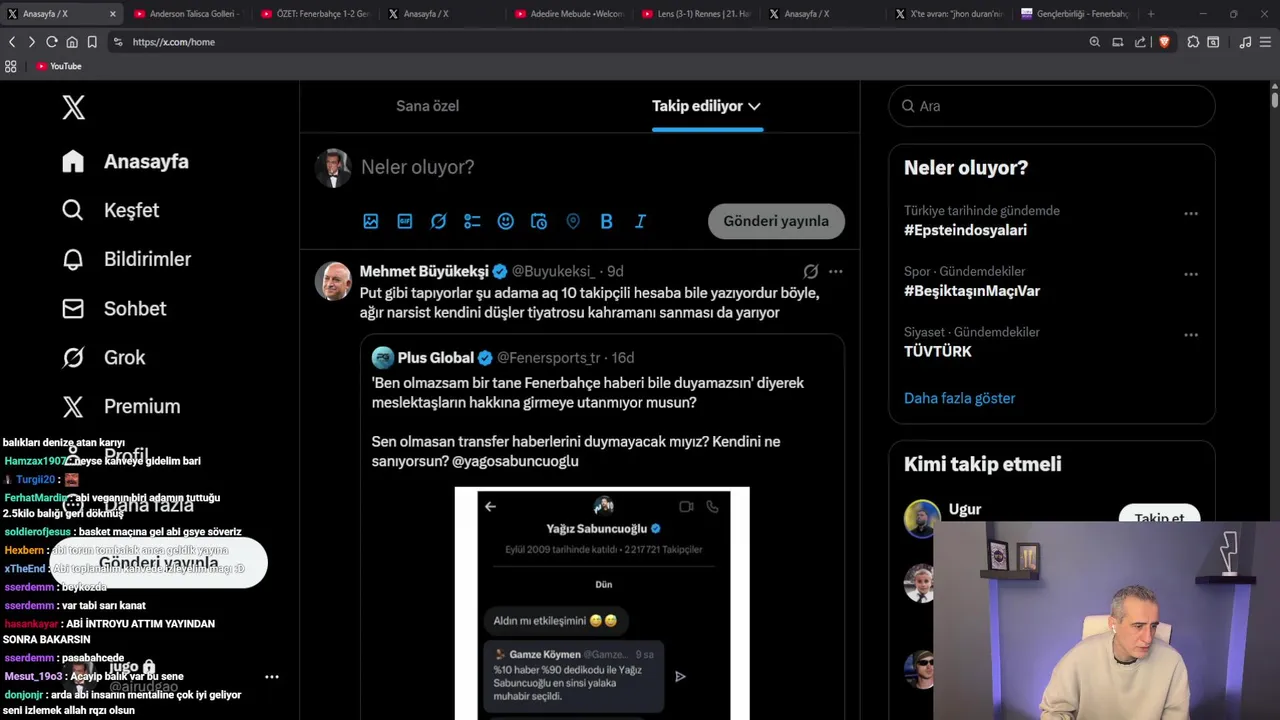Open the quoted screenshot image
The height and width of the screenshot is (720, 1280).
(x=602, y=603)
